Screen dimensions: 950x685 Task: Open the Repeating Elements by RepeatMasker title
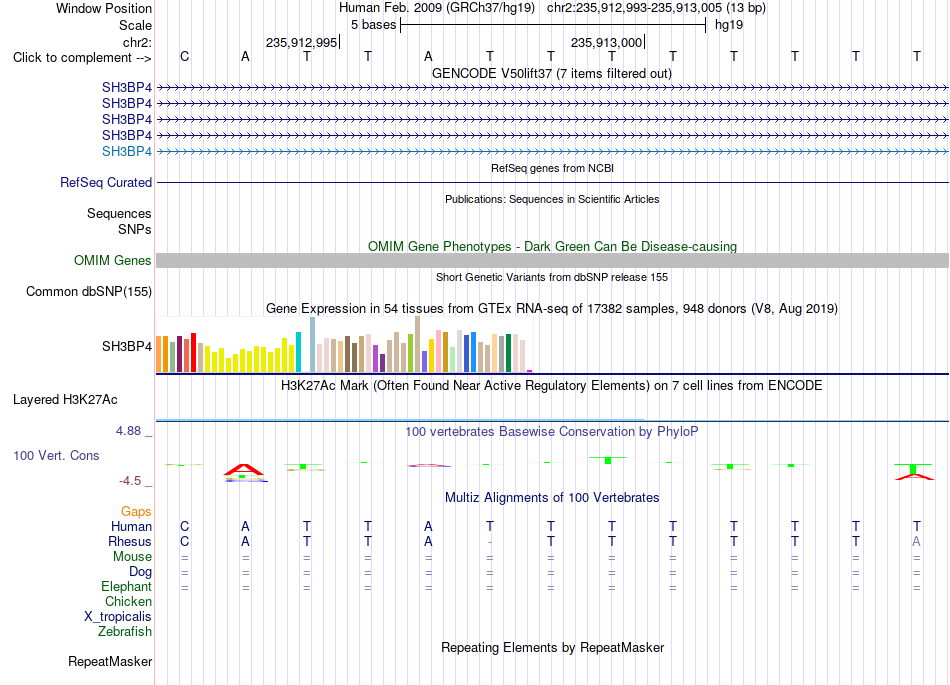coord(552,647)
